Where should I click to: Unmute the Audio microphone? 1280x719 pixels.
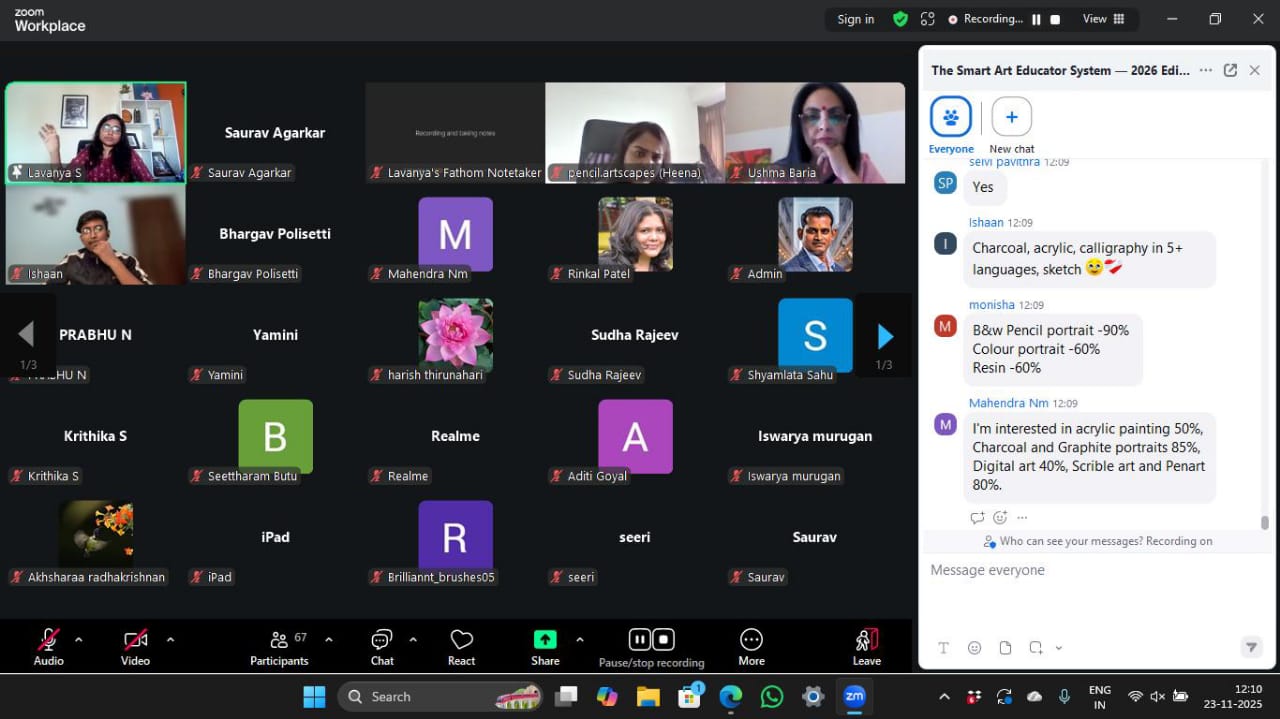tap(48, 640)
